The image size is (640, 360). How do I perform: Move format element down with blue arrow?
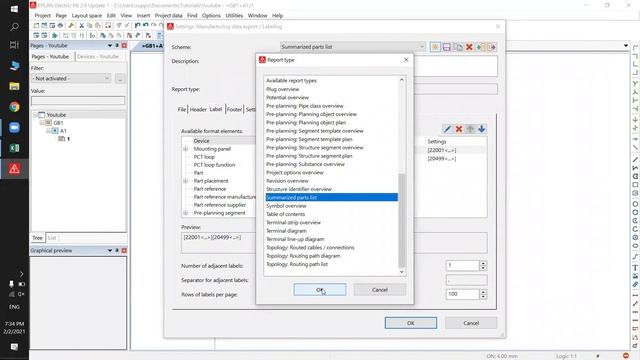(482, 129)
